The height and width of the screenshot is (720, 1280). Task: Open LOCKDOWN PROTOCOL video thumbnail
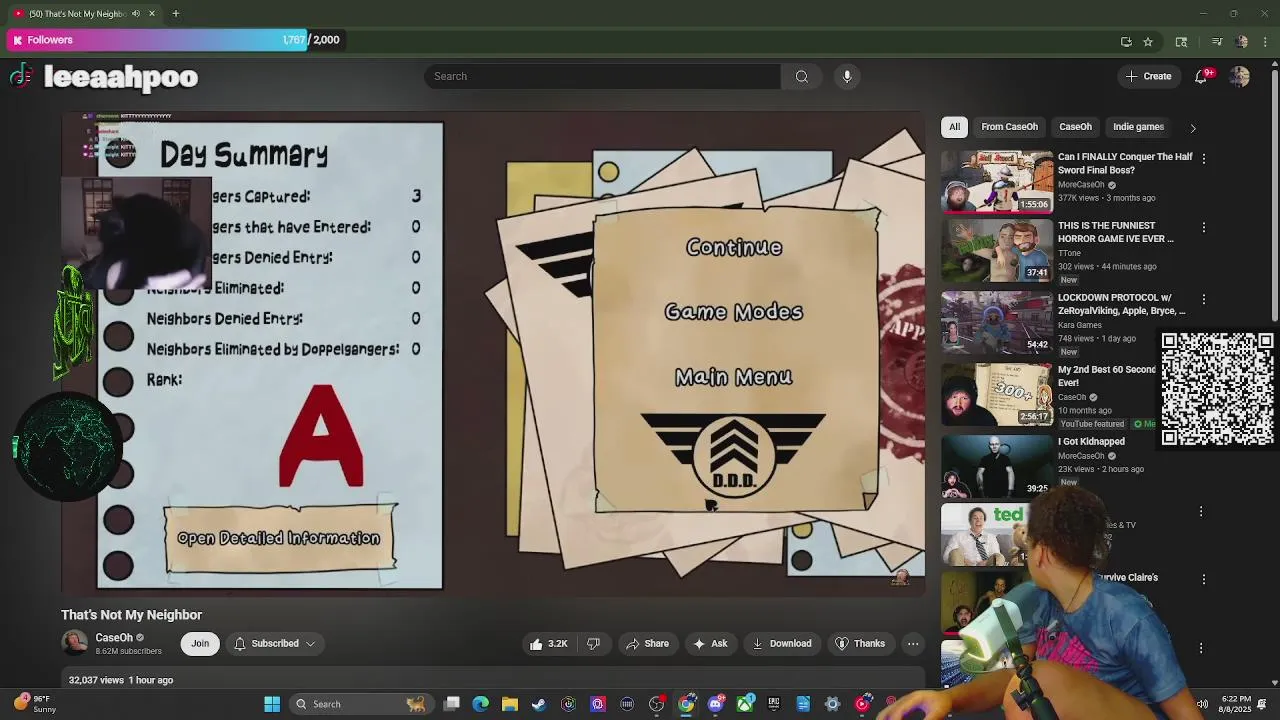click(997, 322)
